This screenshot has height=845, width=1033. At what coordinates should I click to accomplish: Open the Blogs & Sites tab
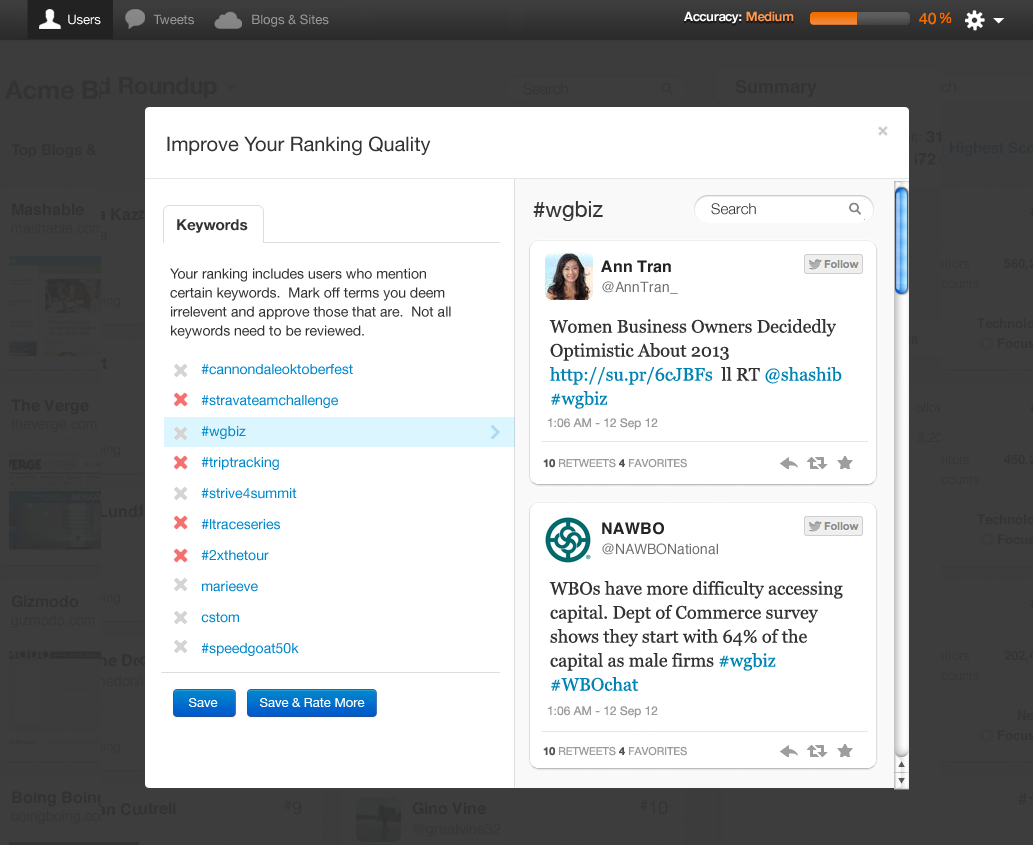click(272, 19)
